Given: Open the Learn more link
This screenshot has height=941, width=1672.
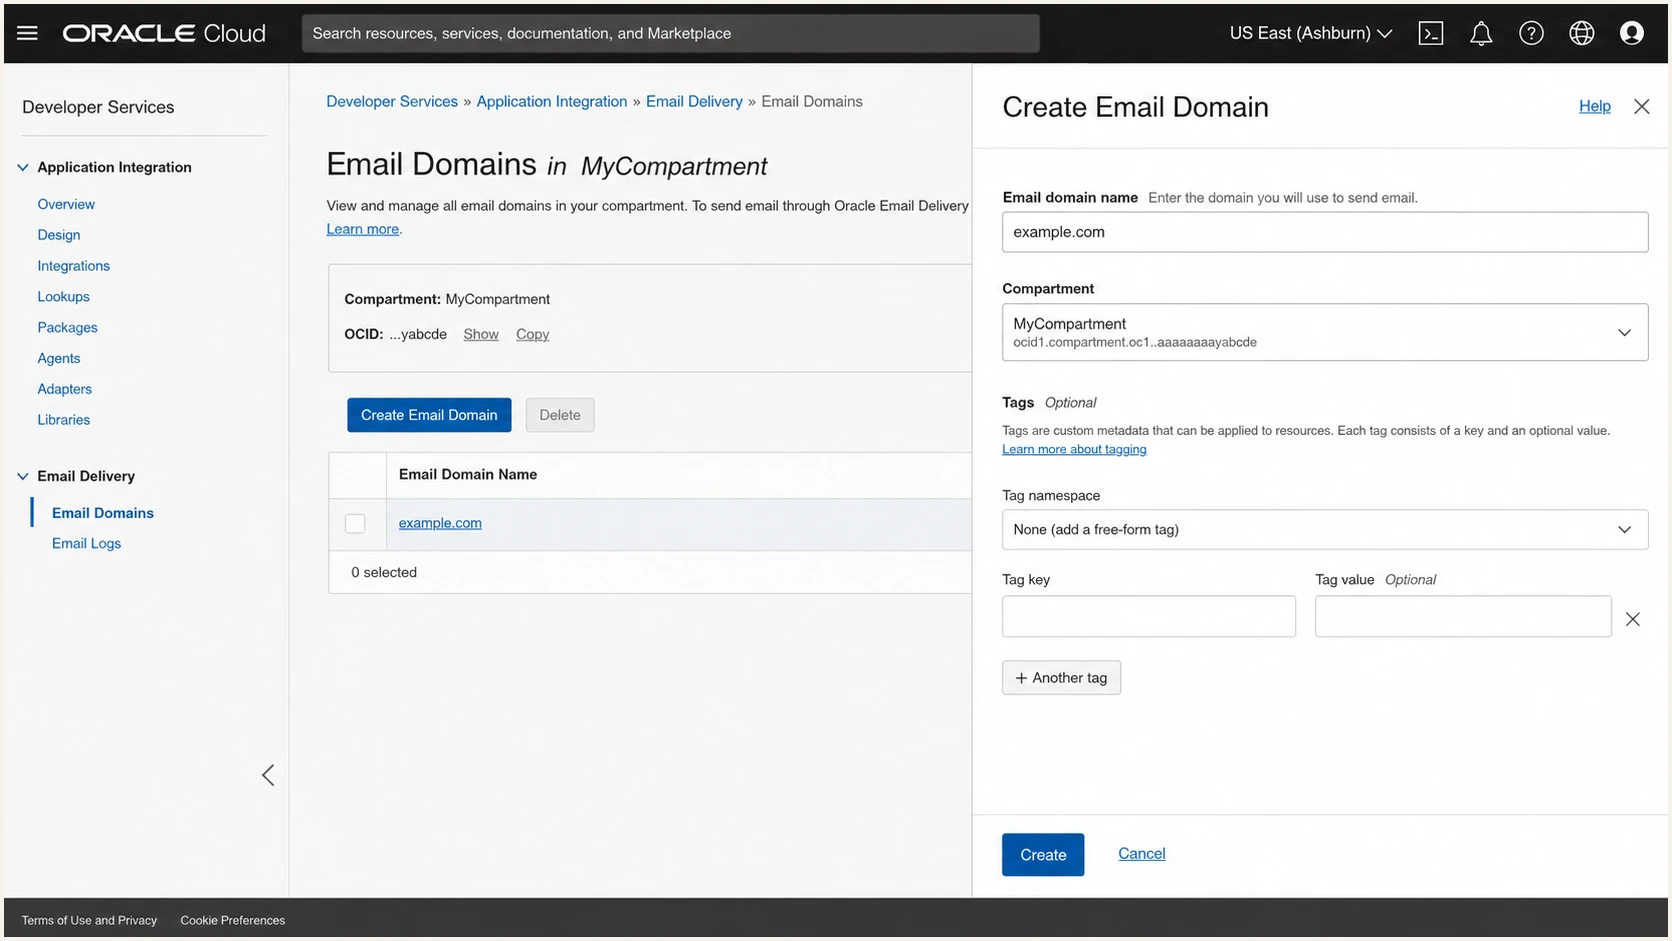Looking at the screenshot, I should [362, 229].
